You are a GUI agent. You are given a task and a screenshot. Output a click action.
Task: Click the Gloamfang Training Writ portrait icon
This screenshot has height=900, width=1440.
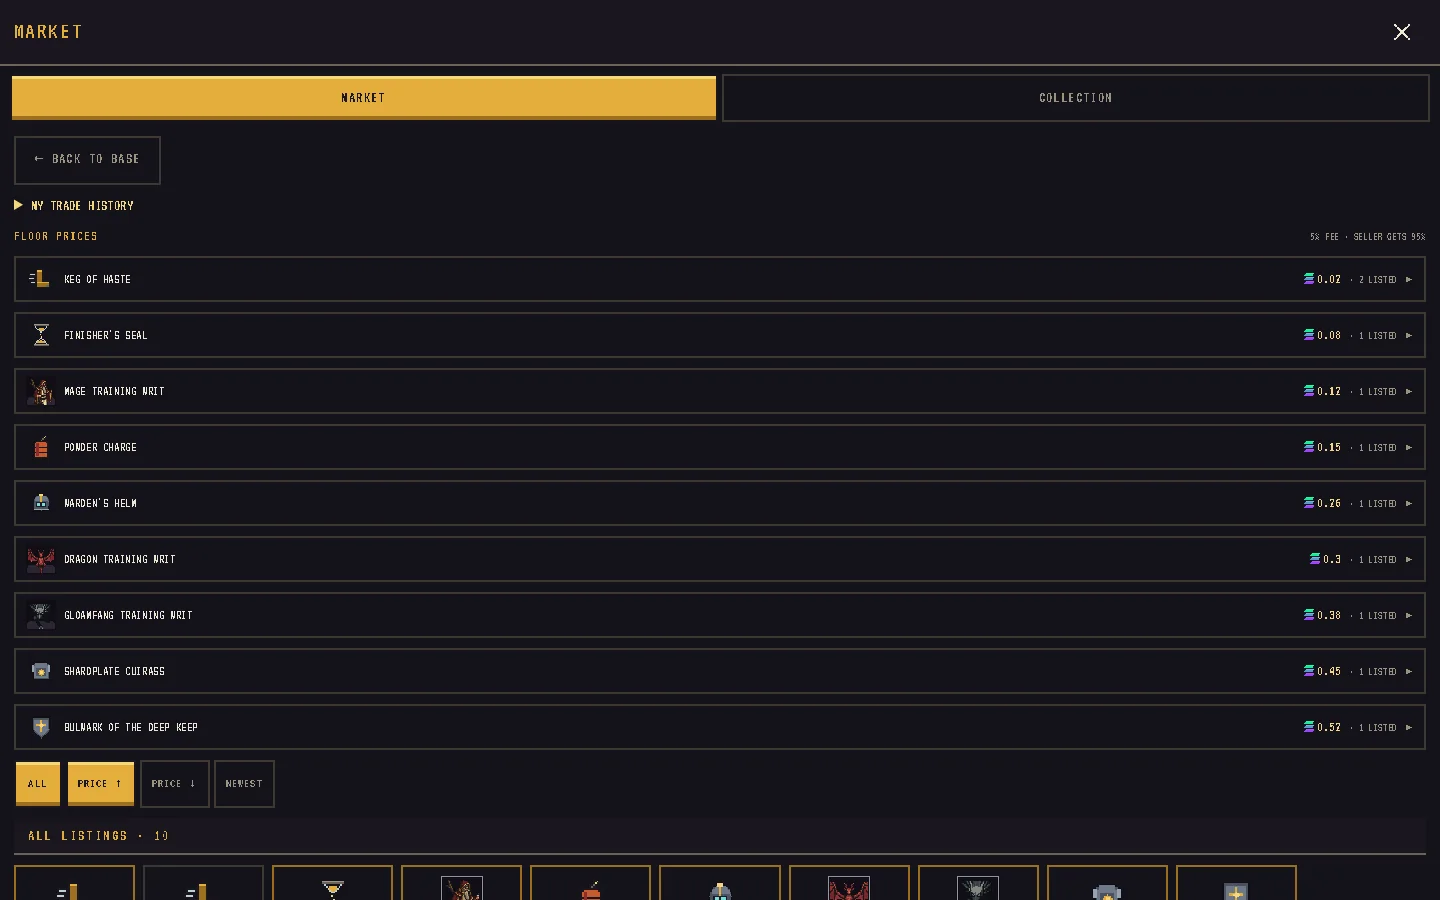[x=41, y=615]
